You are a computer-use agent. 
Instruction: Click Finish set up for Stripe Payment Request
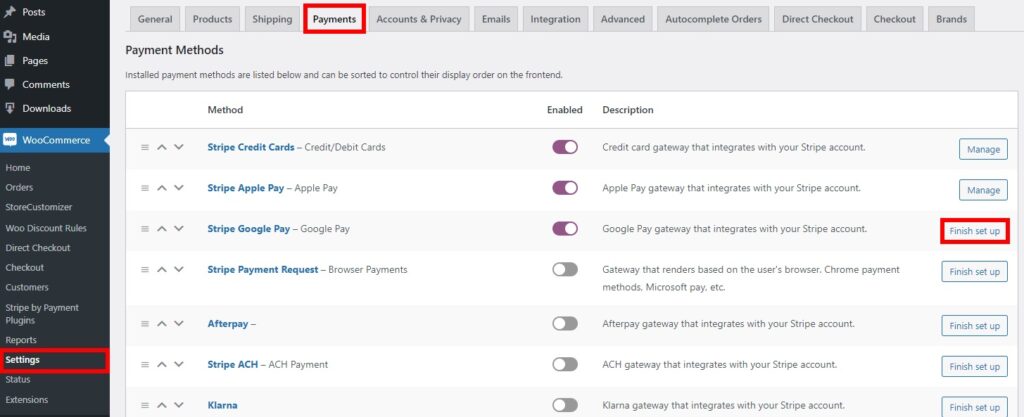tap(974, 271)
